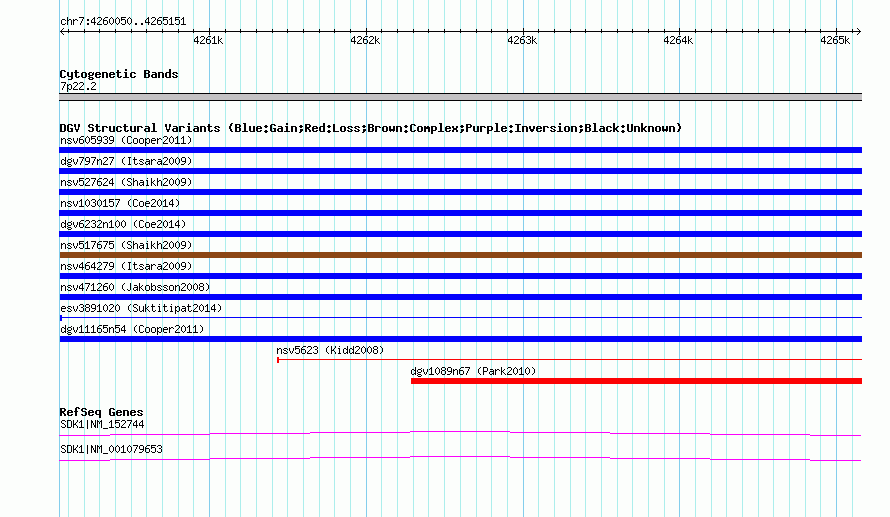890x517 pixels.
Task: Click the nsv605939 (Cooper2011) label
Action: tap(126, 140)
